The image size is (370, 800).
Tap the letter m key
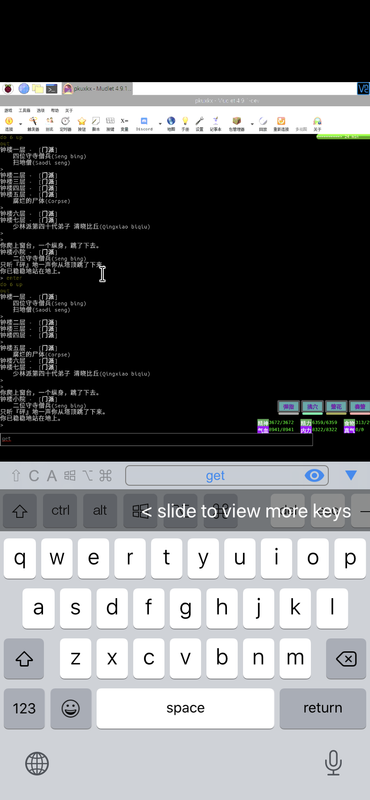point(295,658)
